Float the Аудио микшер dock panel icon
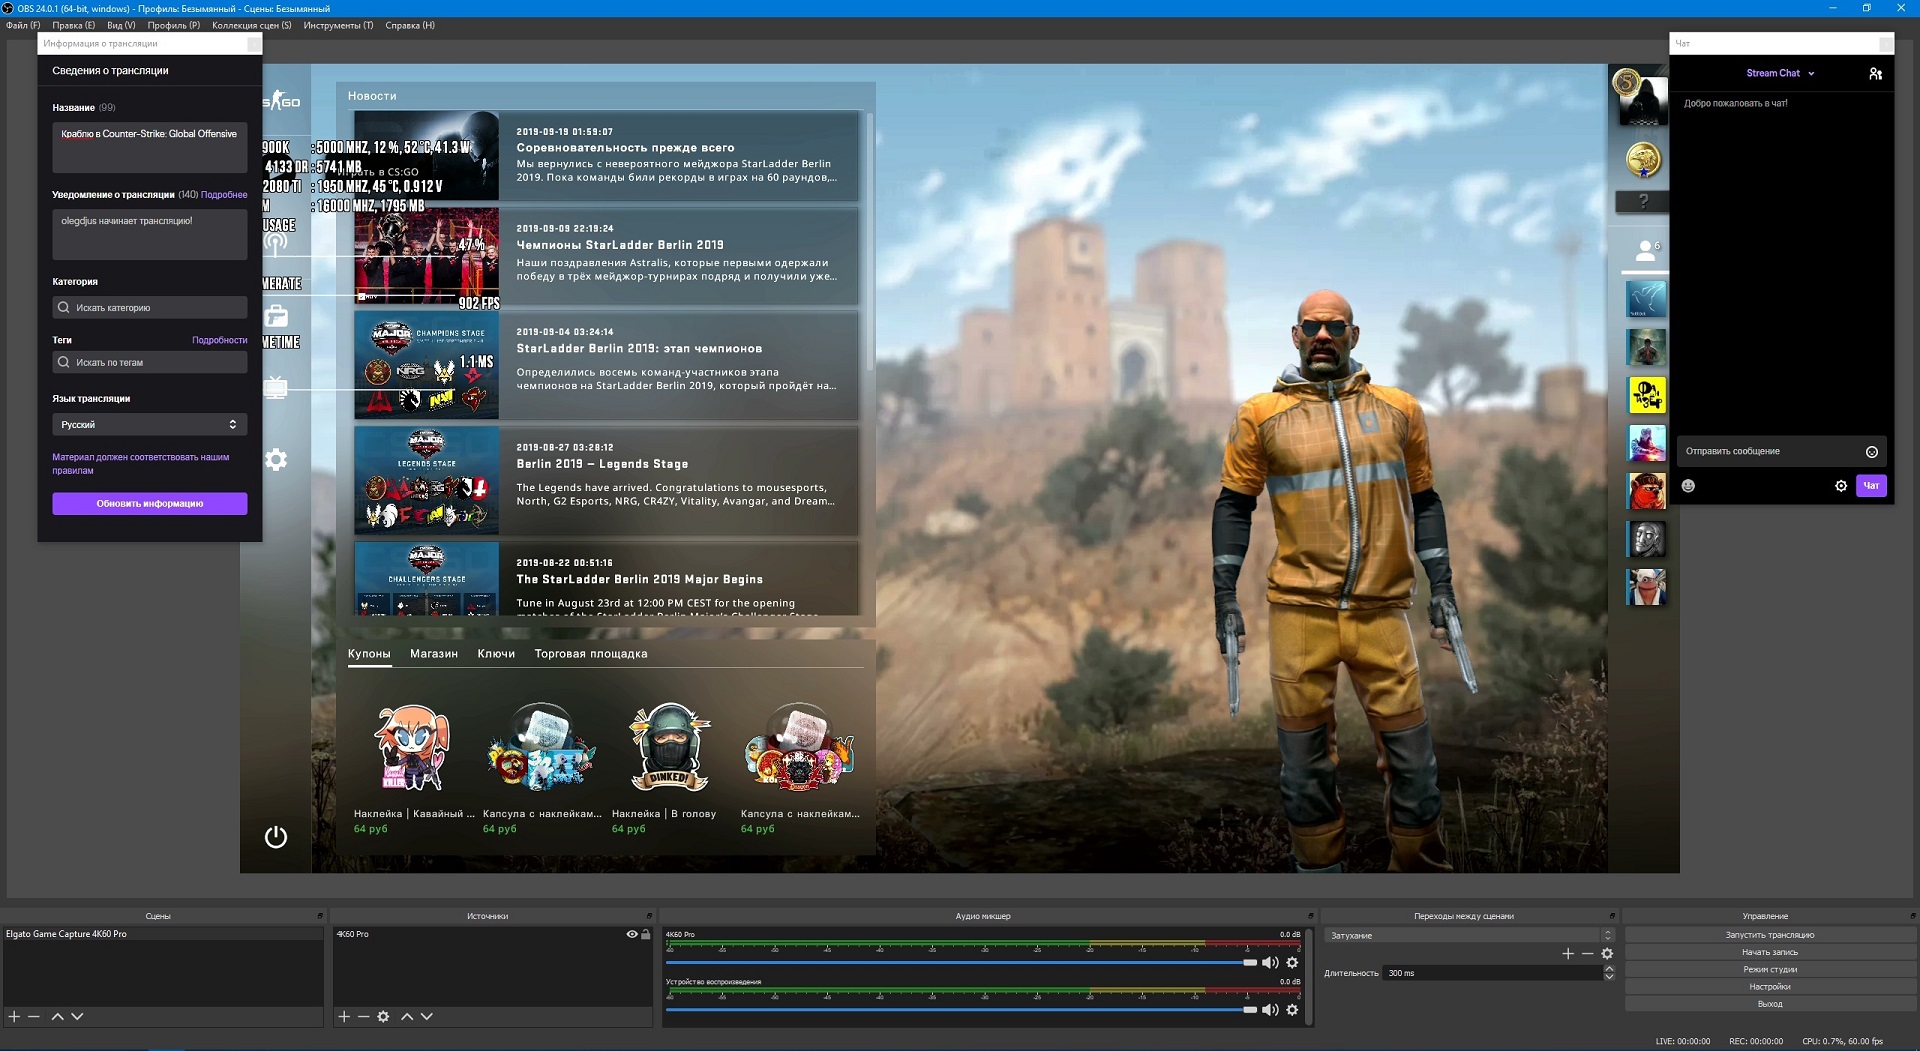The image size is (1920, 1051). [1310, 916]
